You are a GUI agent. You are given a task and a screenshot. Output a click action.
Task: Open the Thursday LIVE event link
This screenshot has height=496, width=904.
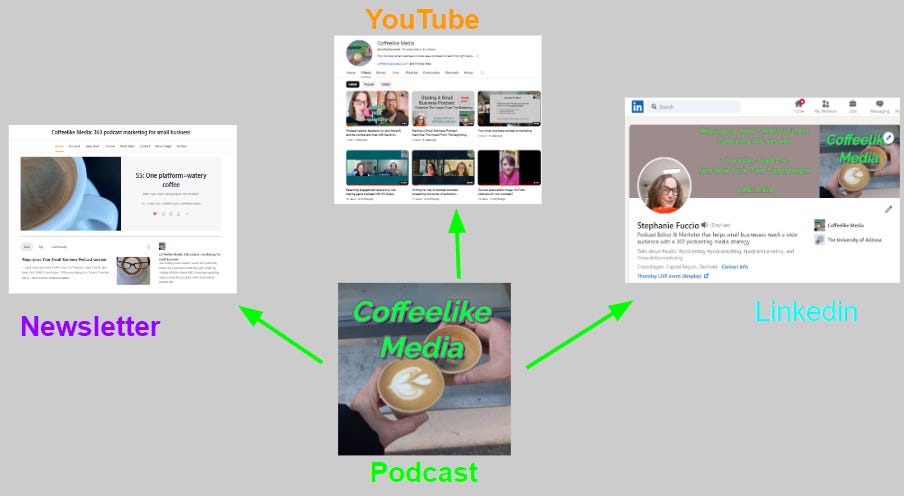pyautogui.click(x=673, y=276)
